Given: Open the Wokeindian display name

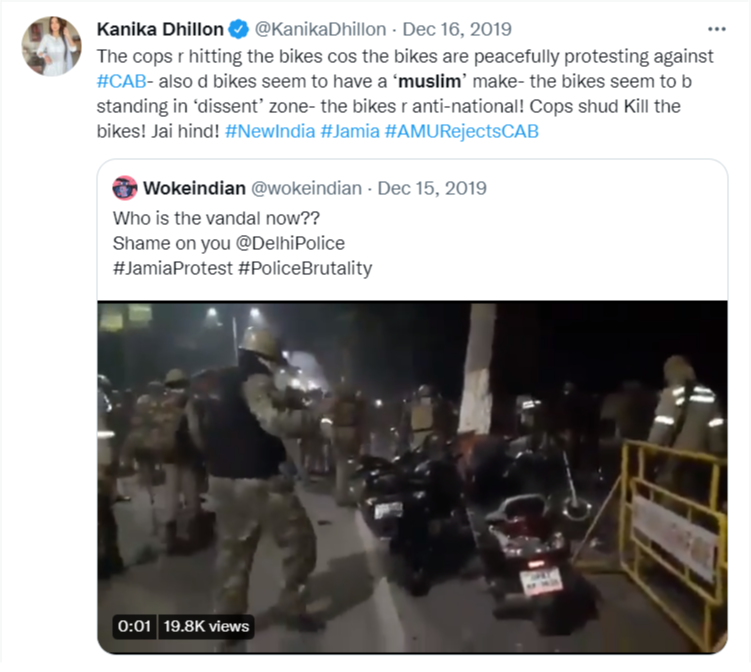Looking at the screenshot, I should [194, 188].
